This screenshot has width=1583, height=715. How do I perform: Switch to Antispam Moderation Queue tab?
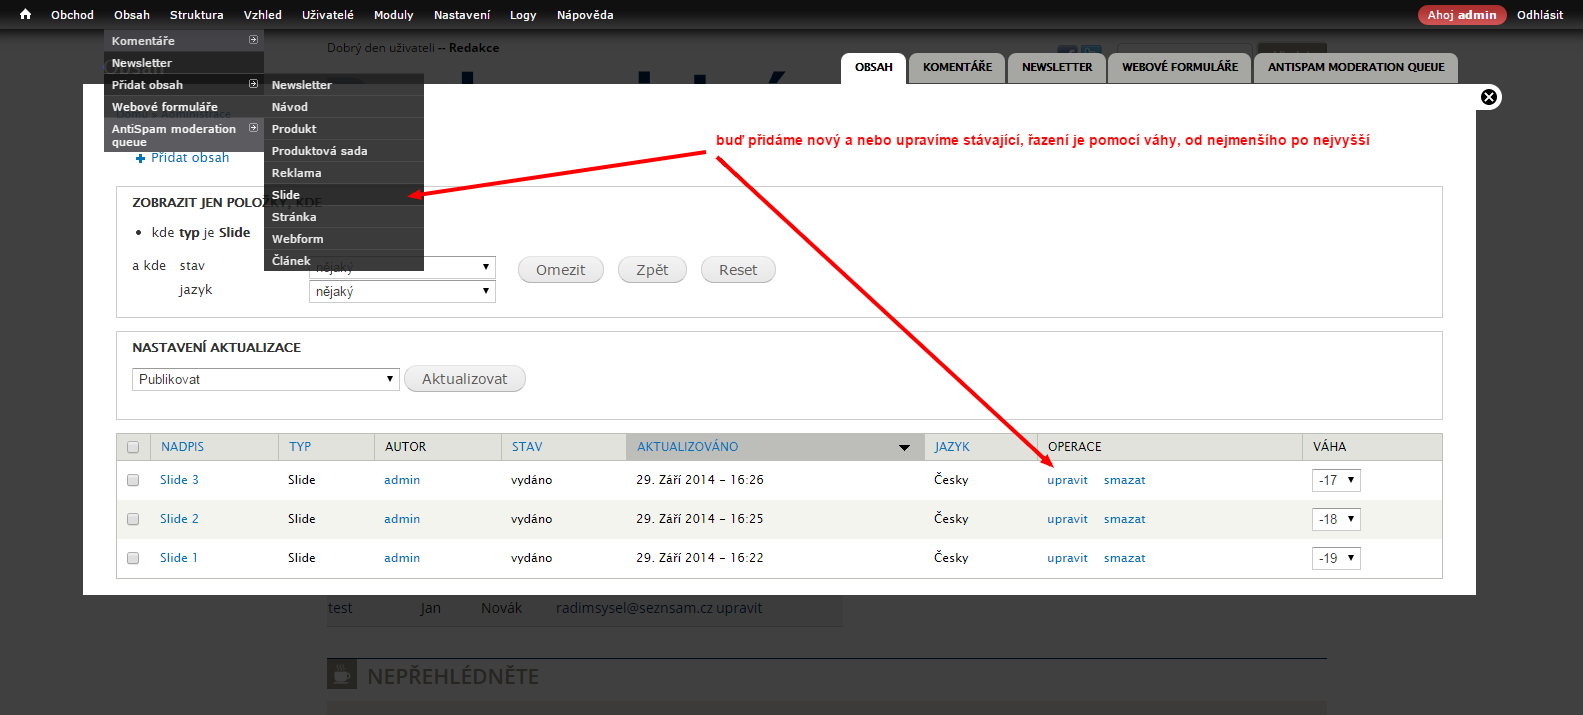[x=1356, y=67]
